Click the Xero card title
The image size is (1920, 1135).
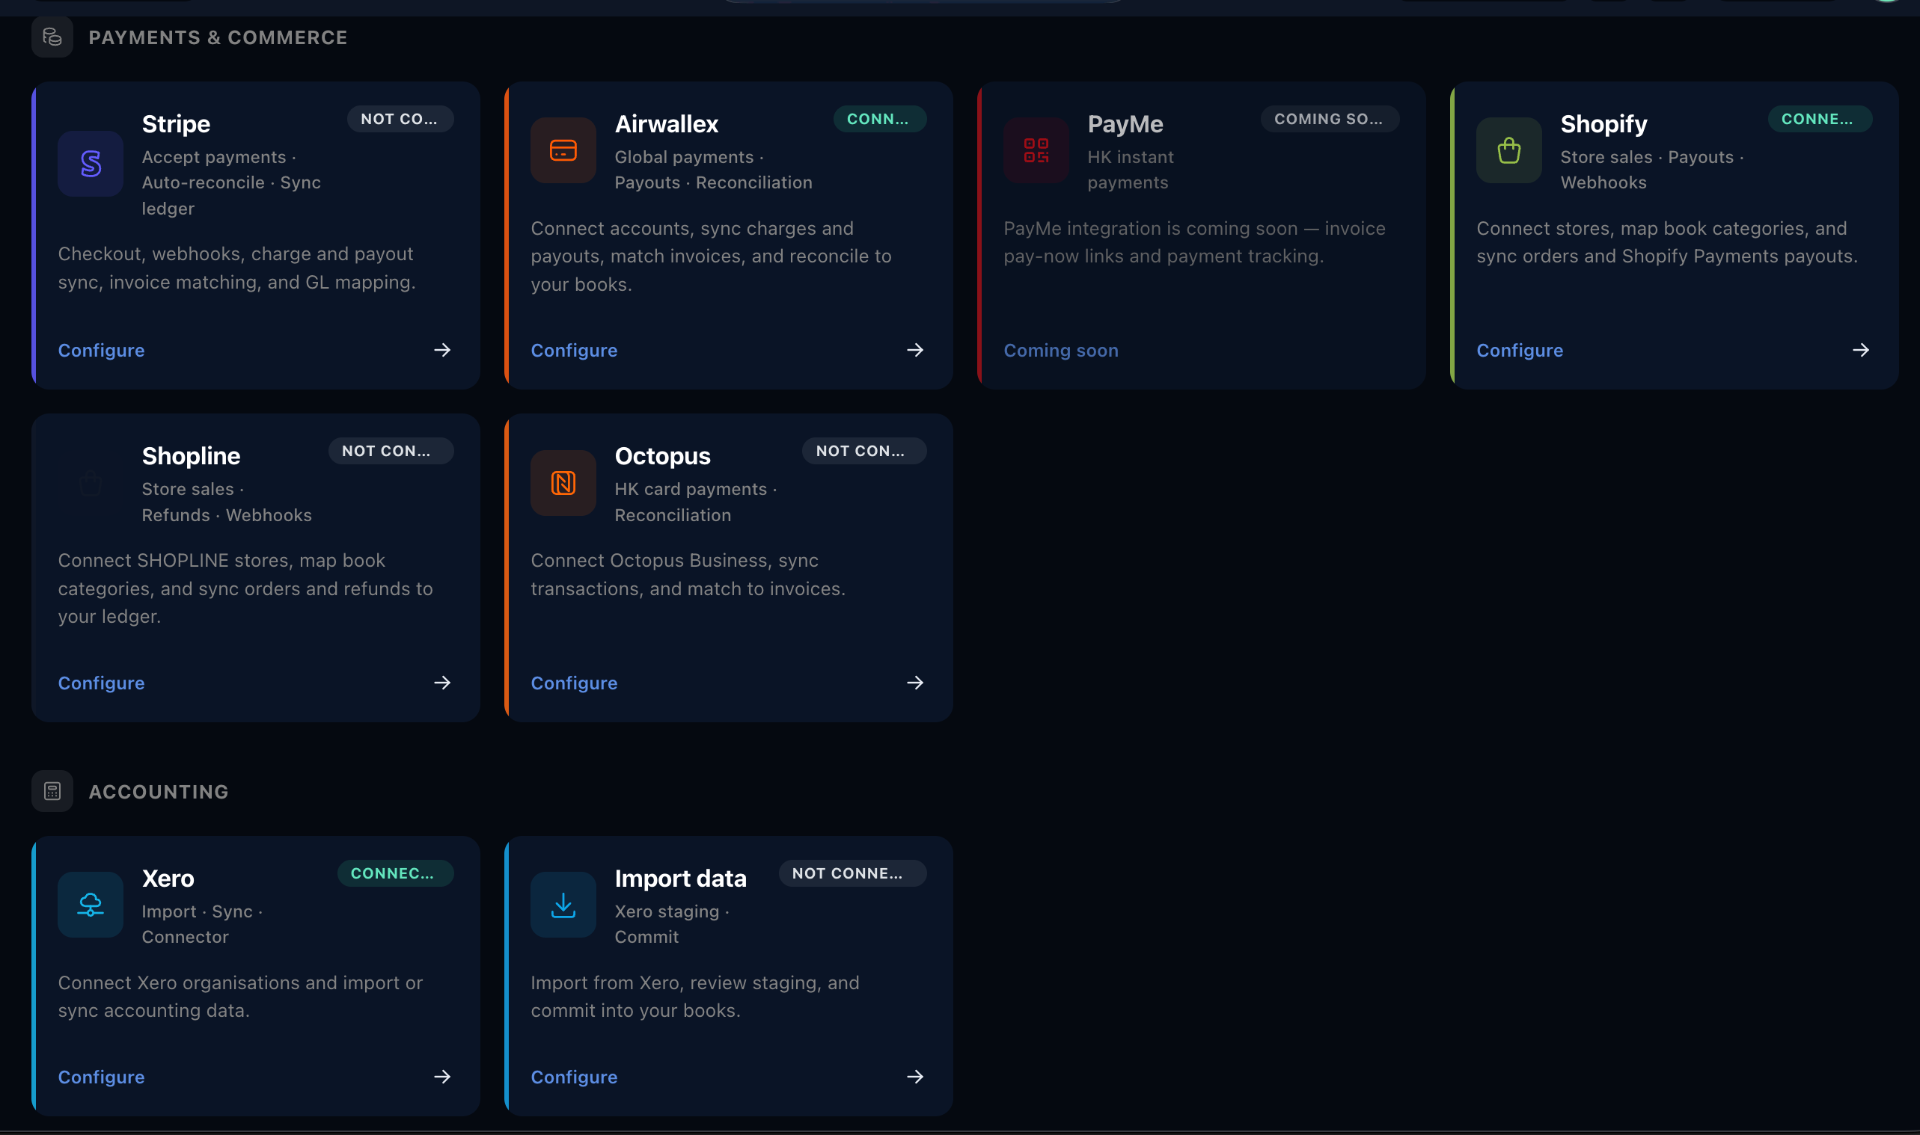point(168,878)
